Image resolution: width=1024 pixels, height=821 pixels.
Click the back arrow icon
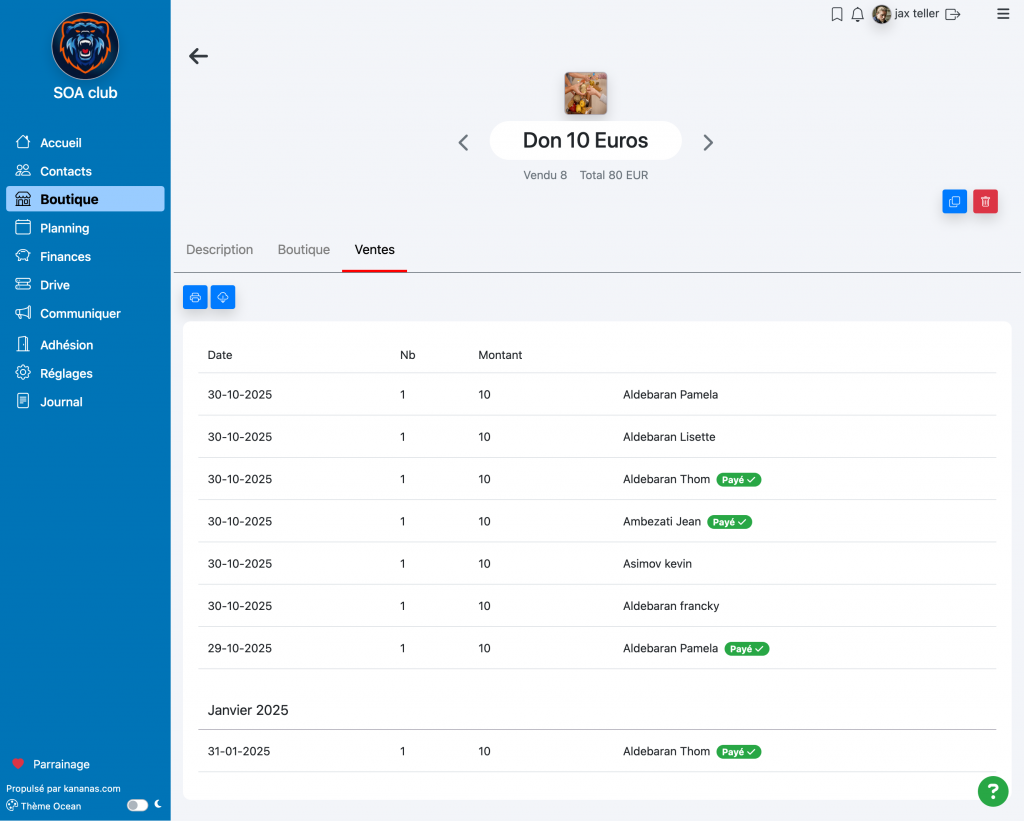point(198,56)
